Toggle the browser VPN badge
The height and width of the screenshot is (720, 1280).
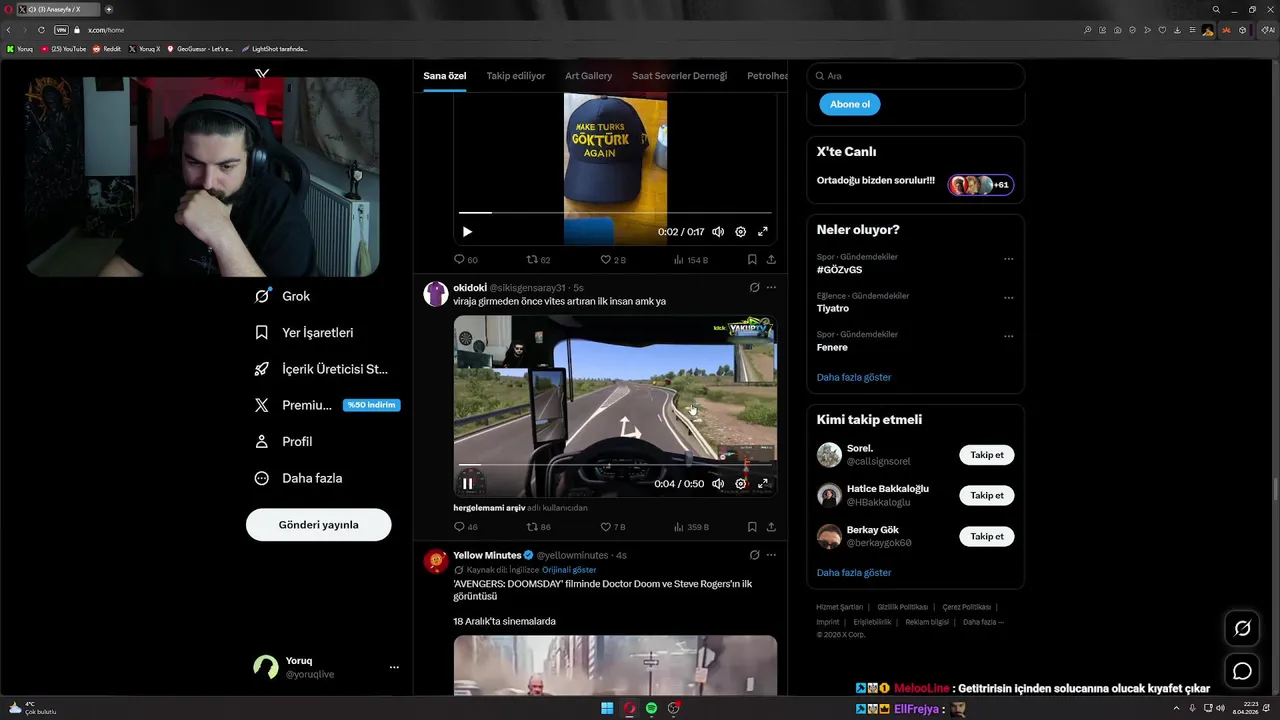pyautogui.click(x=61, y=30)
